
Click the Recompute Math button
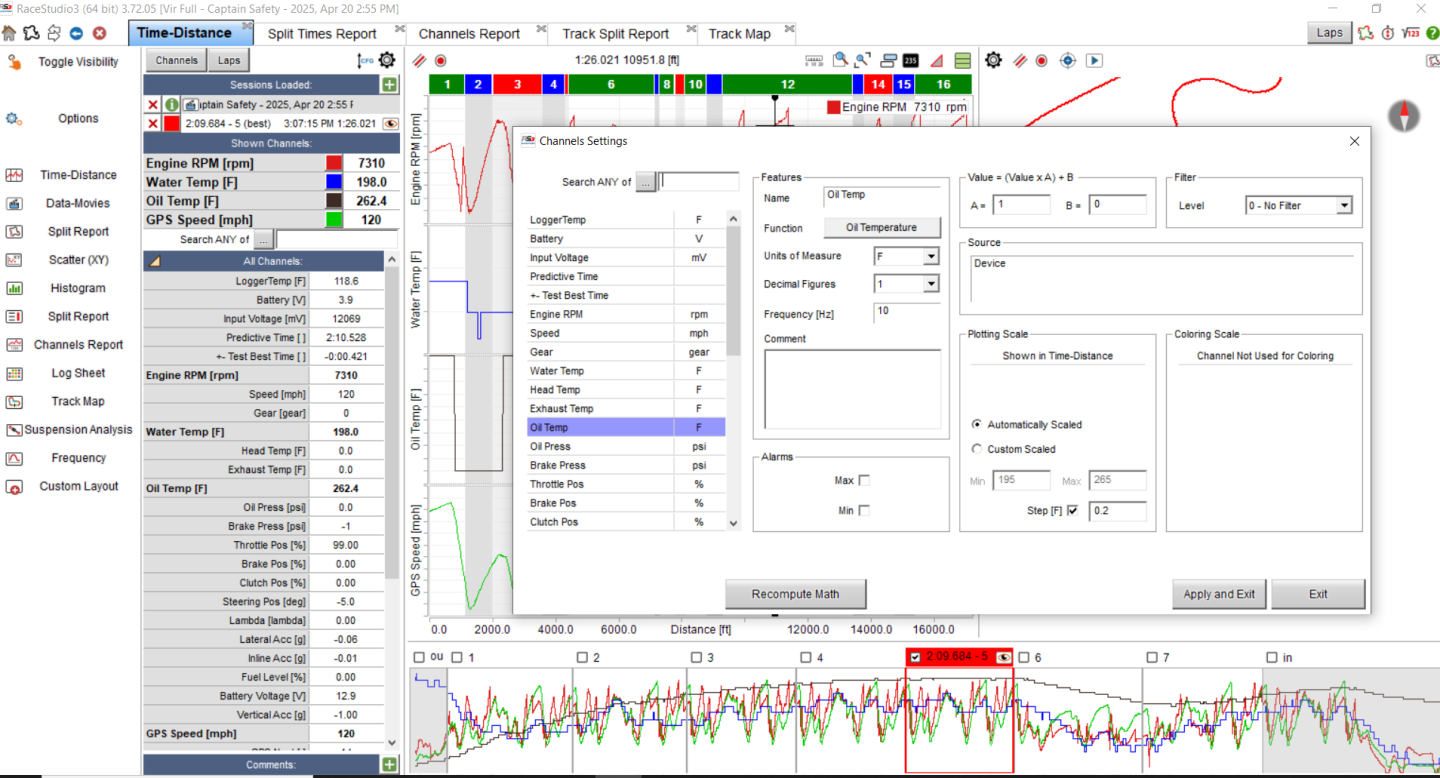tap(795, 594)
